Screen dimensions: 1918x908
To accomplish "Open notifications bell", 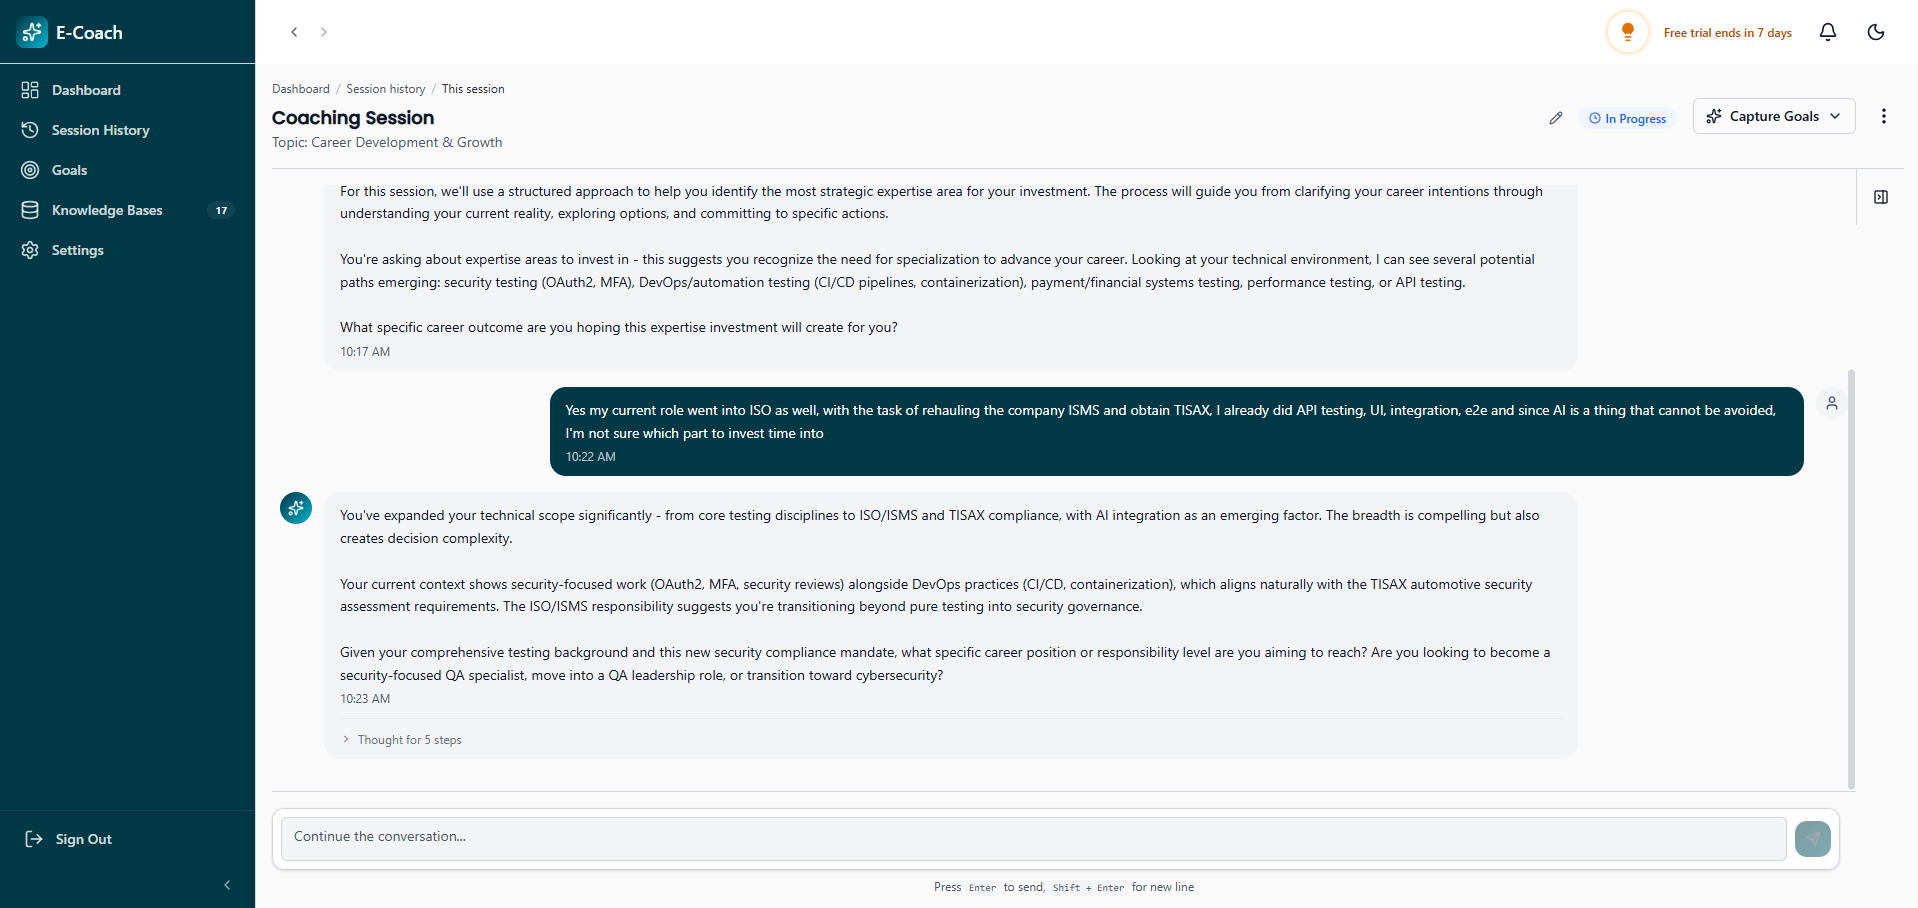I will click(1828, 32).
